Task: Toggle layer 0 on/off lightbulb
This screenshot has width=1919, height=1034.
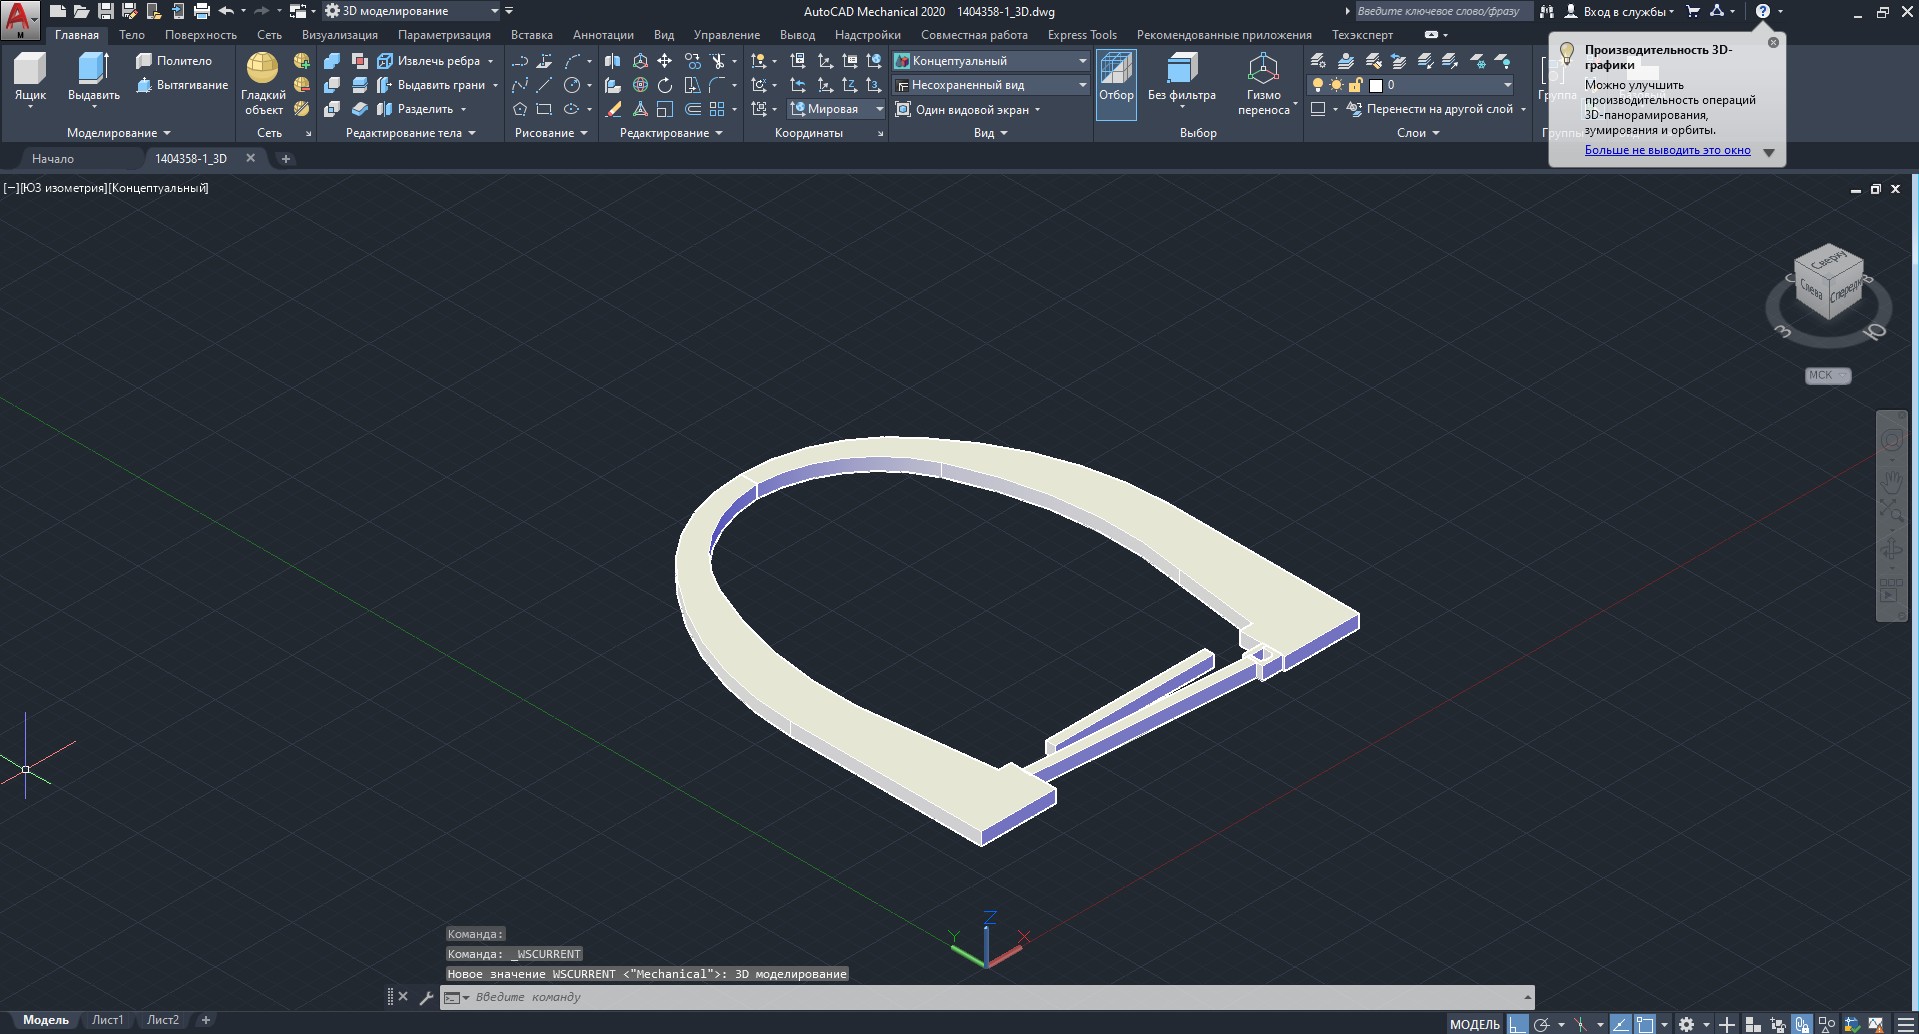Action: click(x=1318, y=85)
